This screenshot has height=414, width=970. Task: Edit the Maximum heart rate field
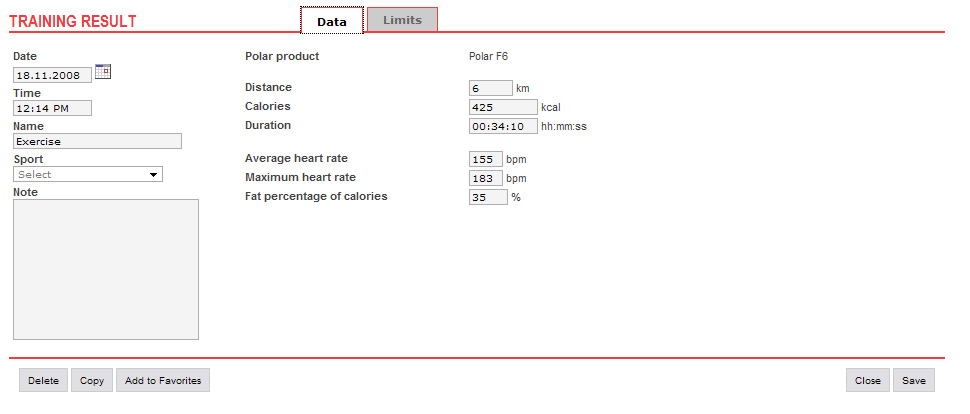pyautogui.click(x=486, y=178)
